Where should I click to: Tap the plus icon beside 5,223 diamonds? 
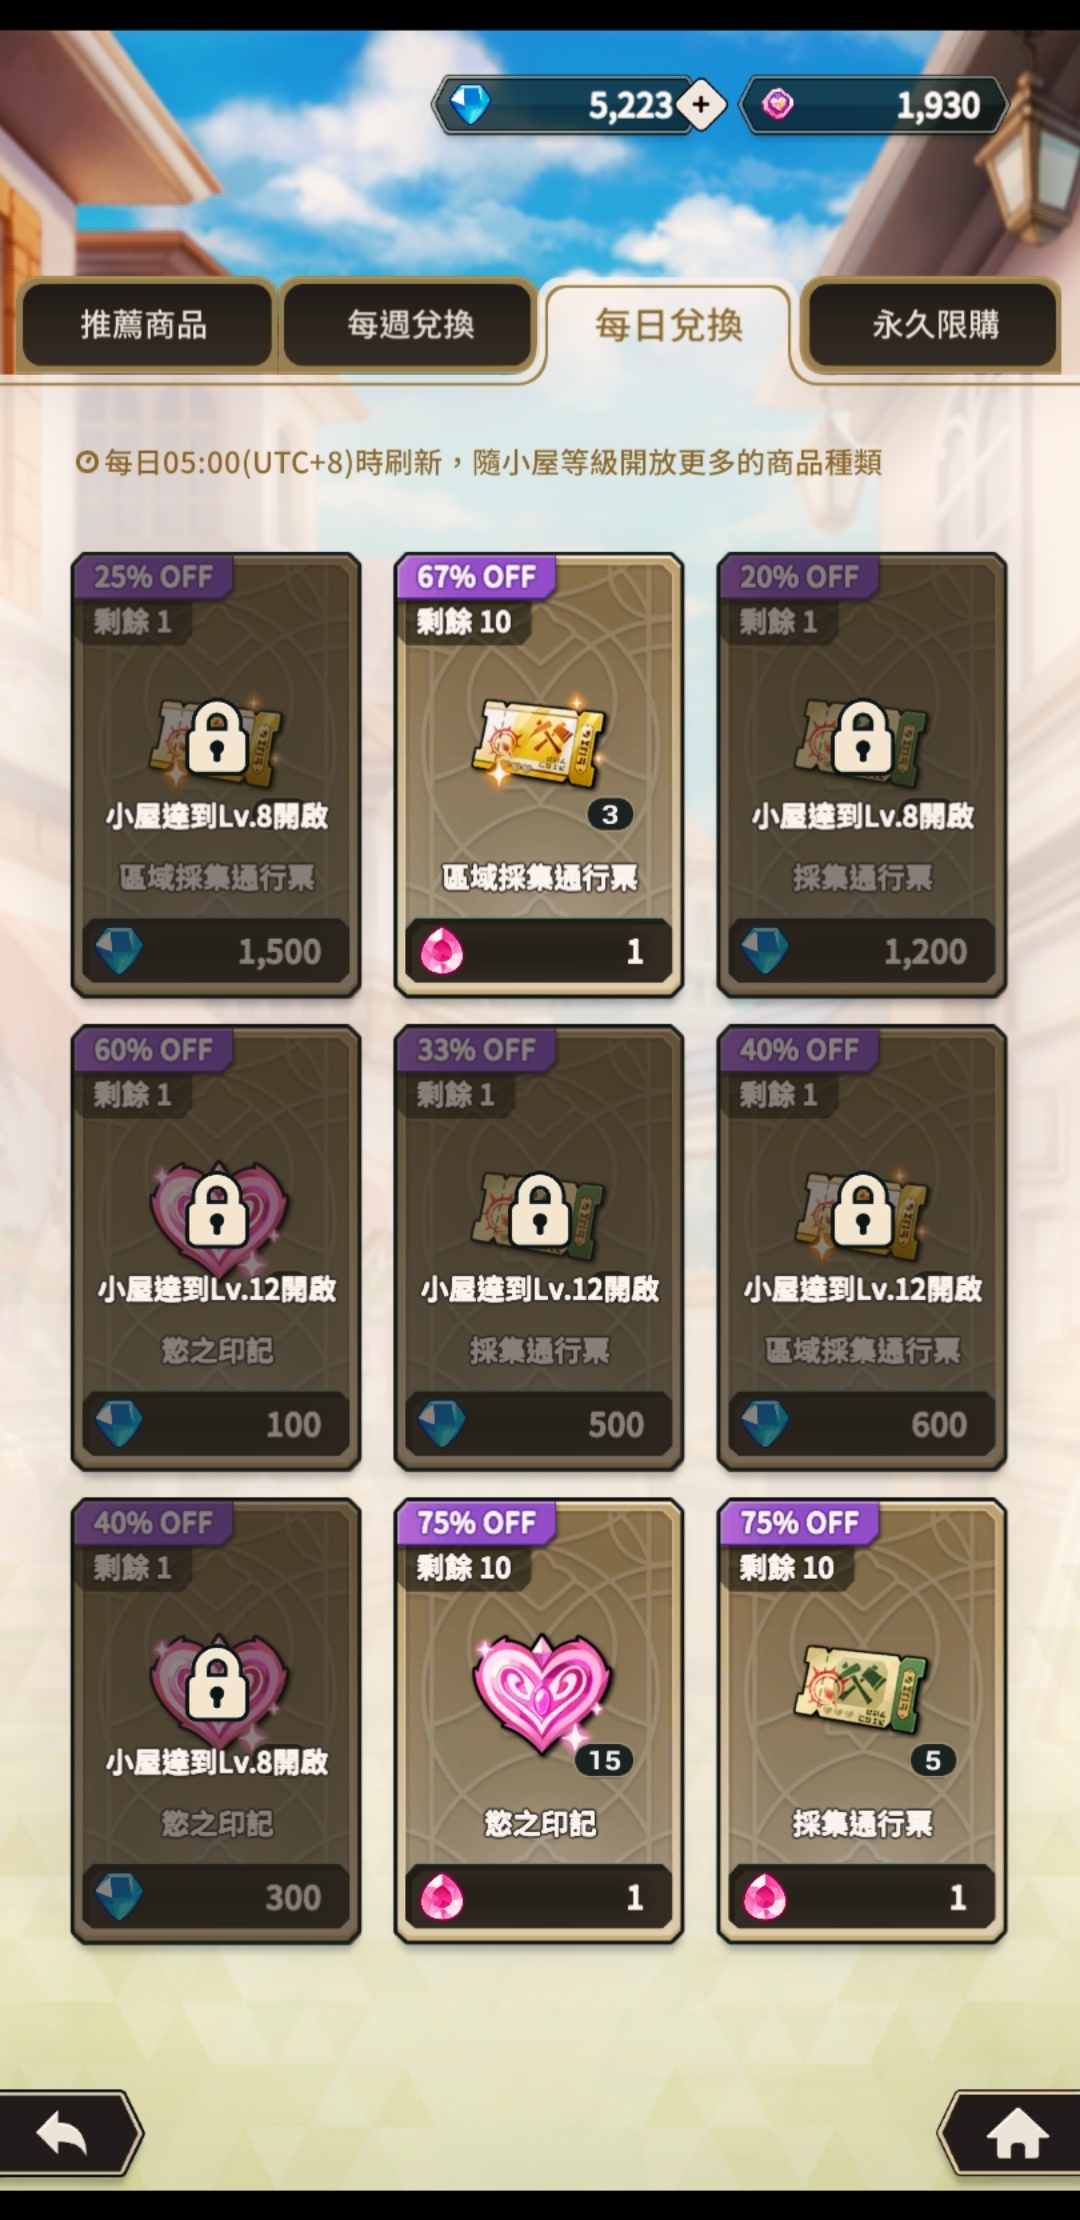[x=701, y=104]
